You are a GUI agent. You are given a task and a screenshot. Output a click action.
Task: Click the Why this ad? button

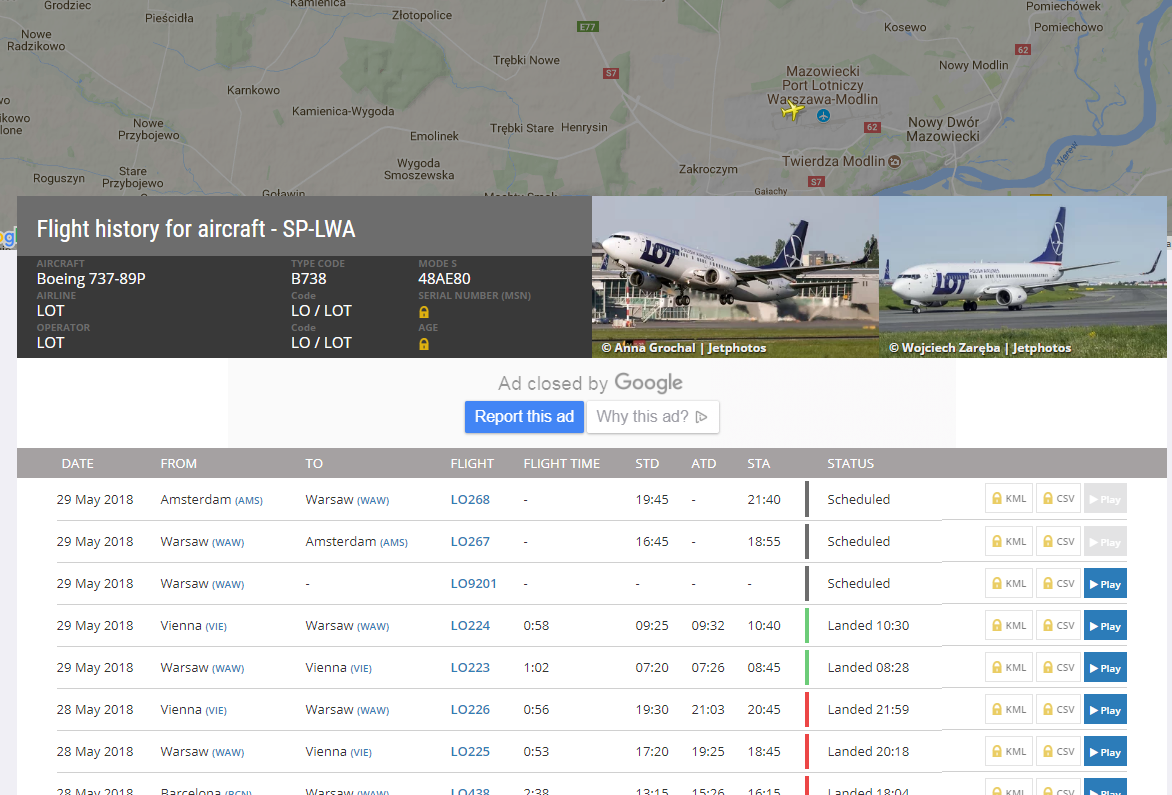653,417
